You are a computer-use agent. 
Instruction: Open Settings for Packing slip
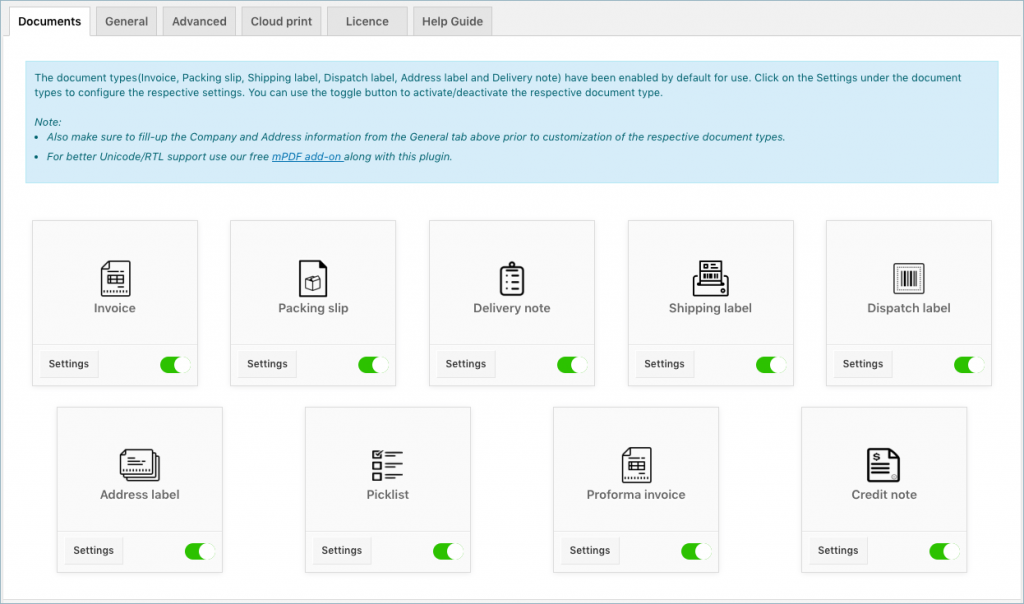pos(267,364)
